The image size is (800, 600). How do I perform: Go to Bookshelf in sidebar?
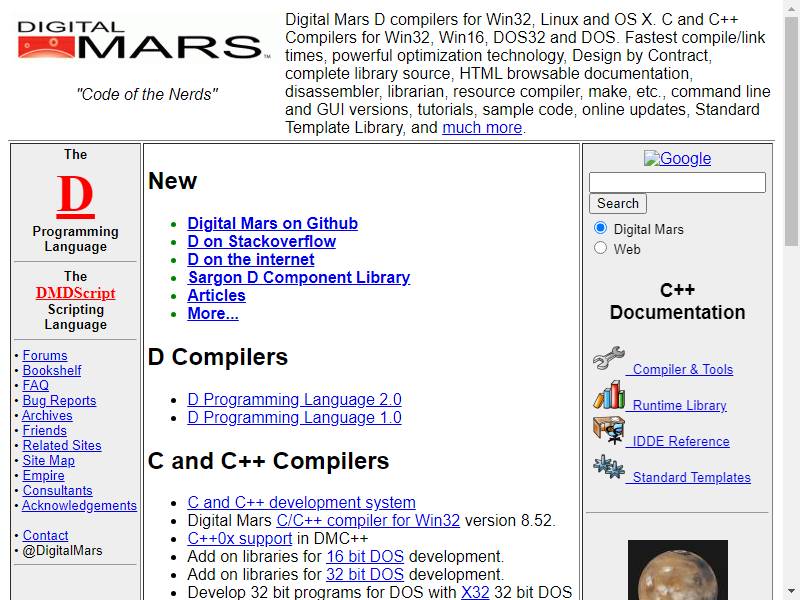[52, 370]
